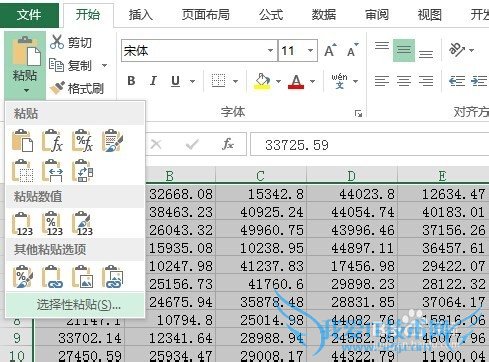Choose the Paste as Linked Picture option

pyautogui.click(x=113, y=277)
